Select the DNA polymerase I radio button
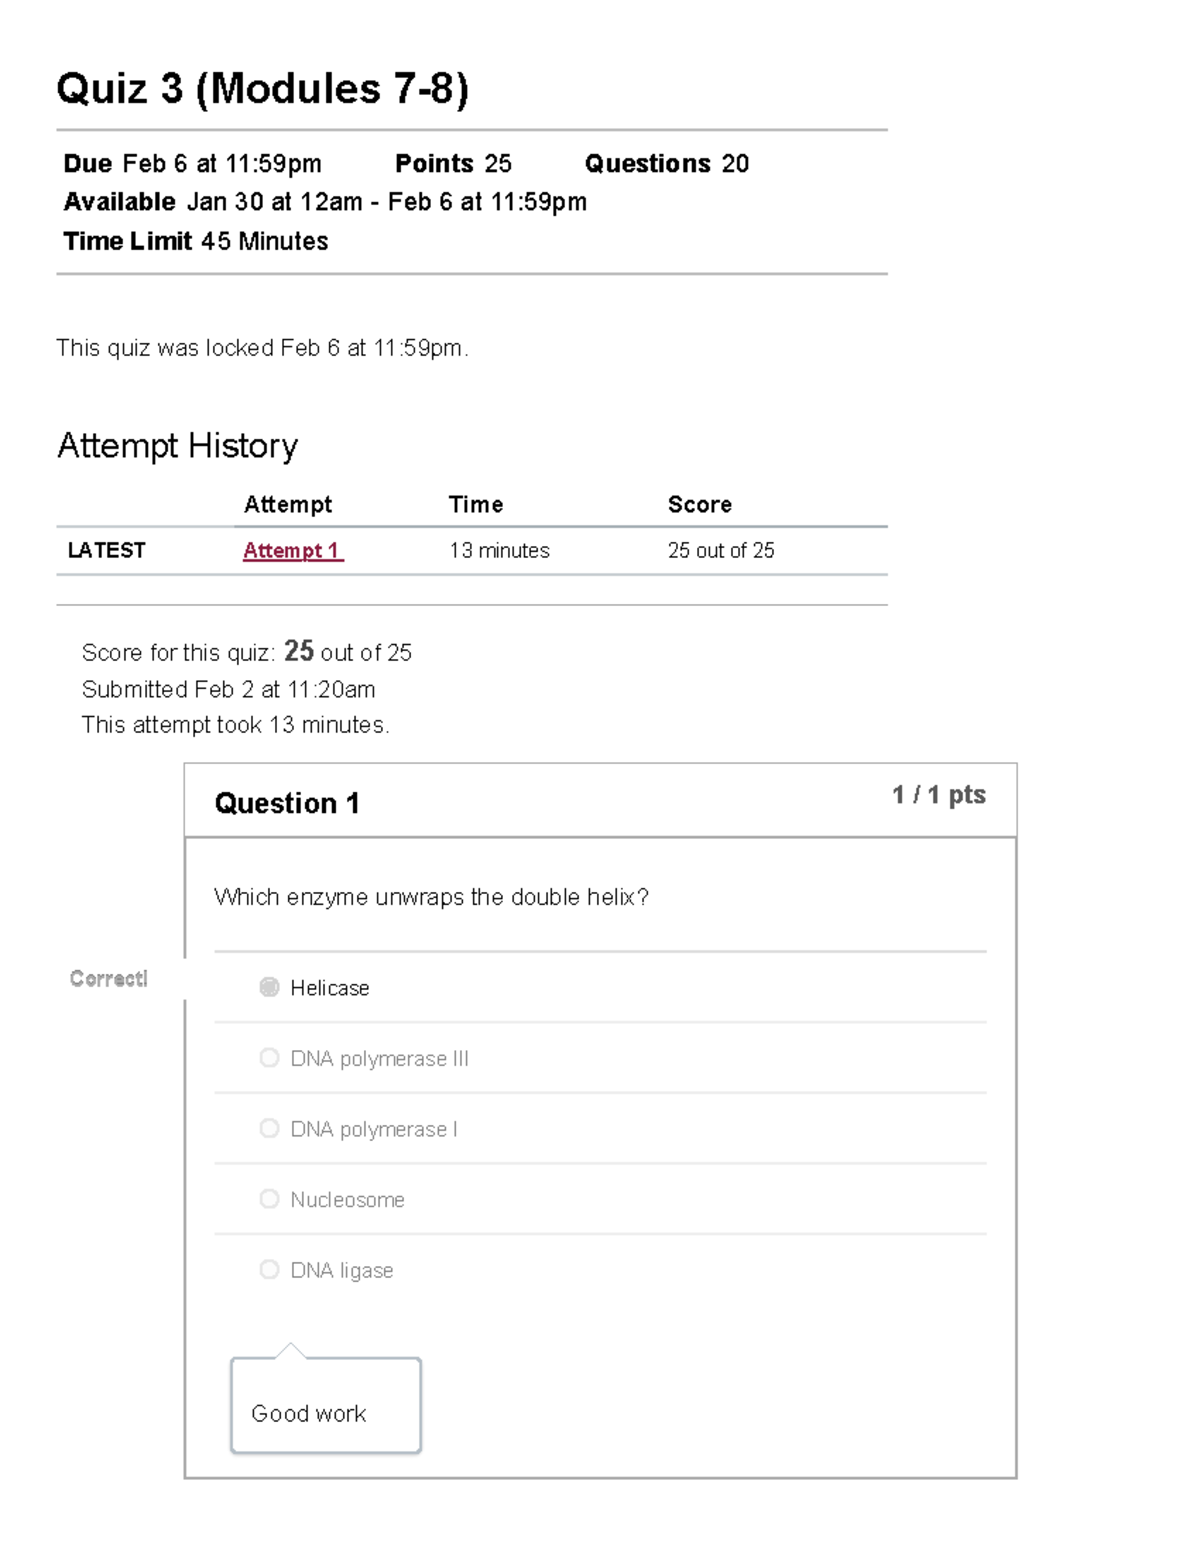 tap(269, 1129)
